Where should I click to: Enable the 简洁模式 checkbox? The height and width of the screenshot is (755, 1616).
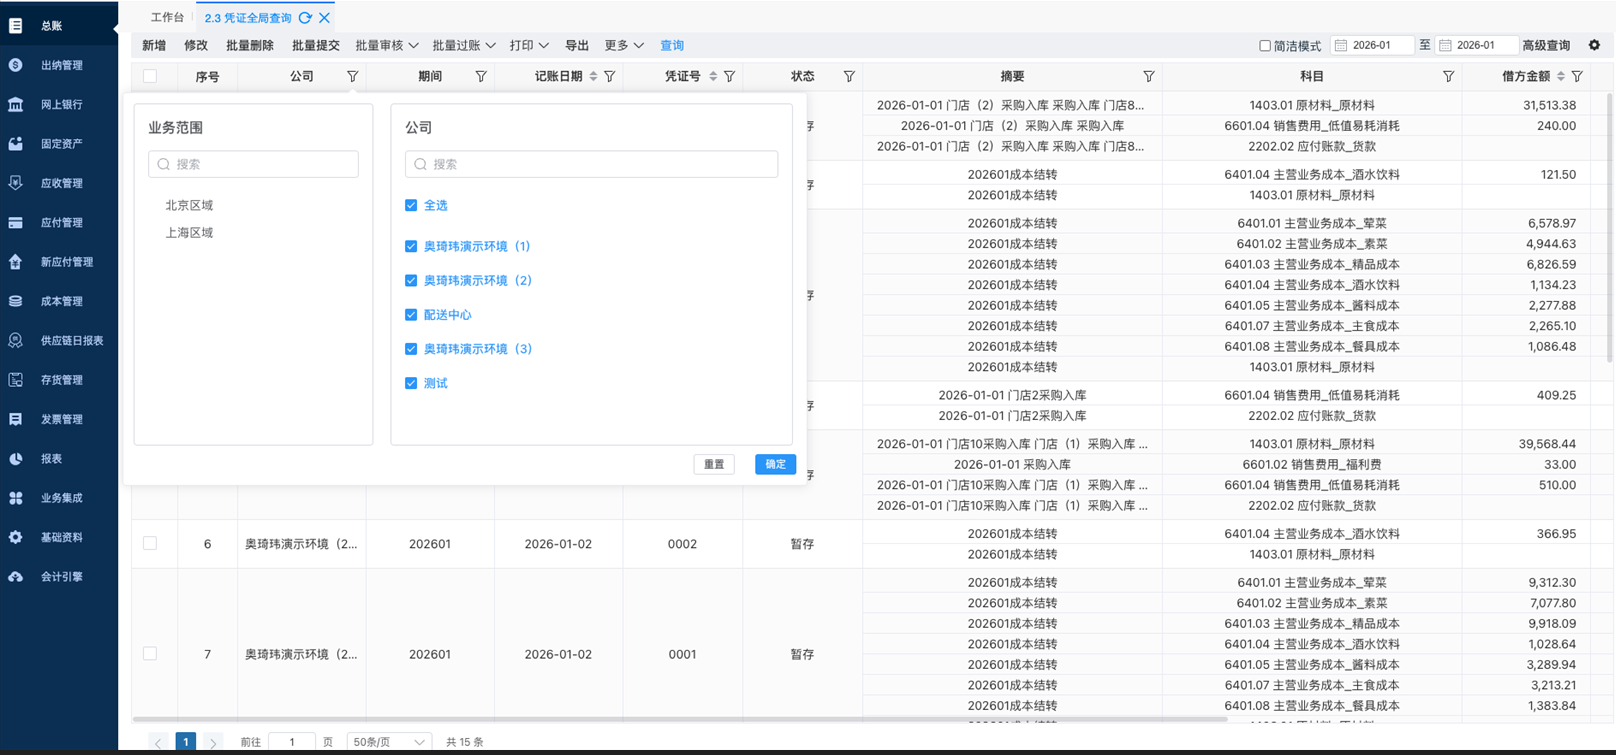(x=1265, y=46)
